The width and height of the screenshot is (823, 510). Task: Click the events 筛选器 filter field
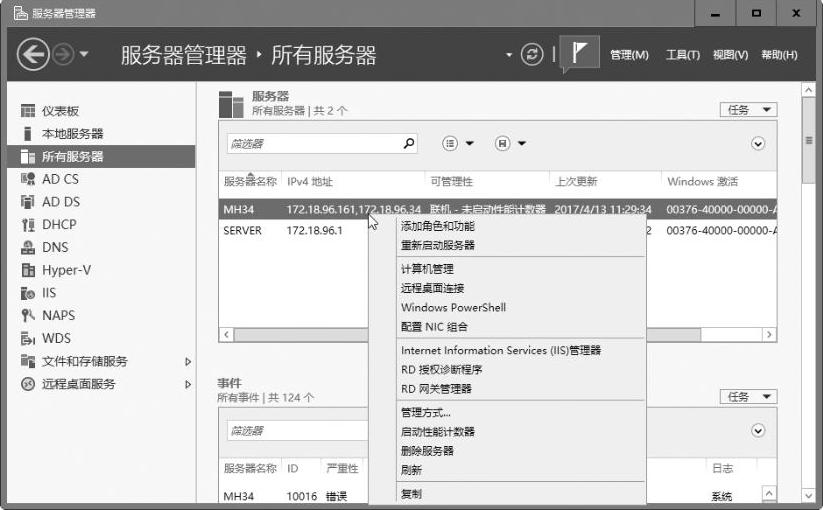(x=298, y=431)
